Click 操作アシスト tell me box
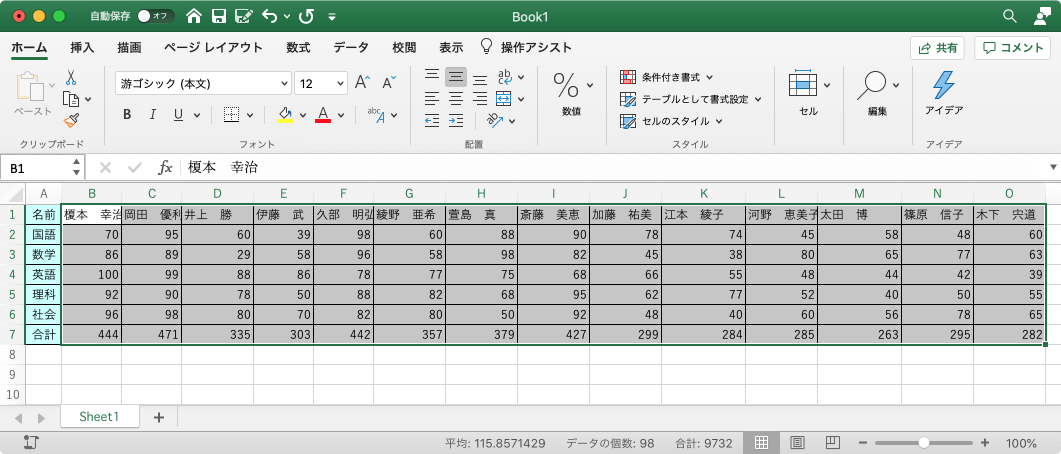Viewport: 1061px width, 454px height. [526, 47]
